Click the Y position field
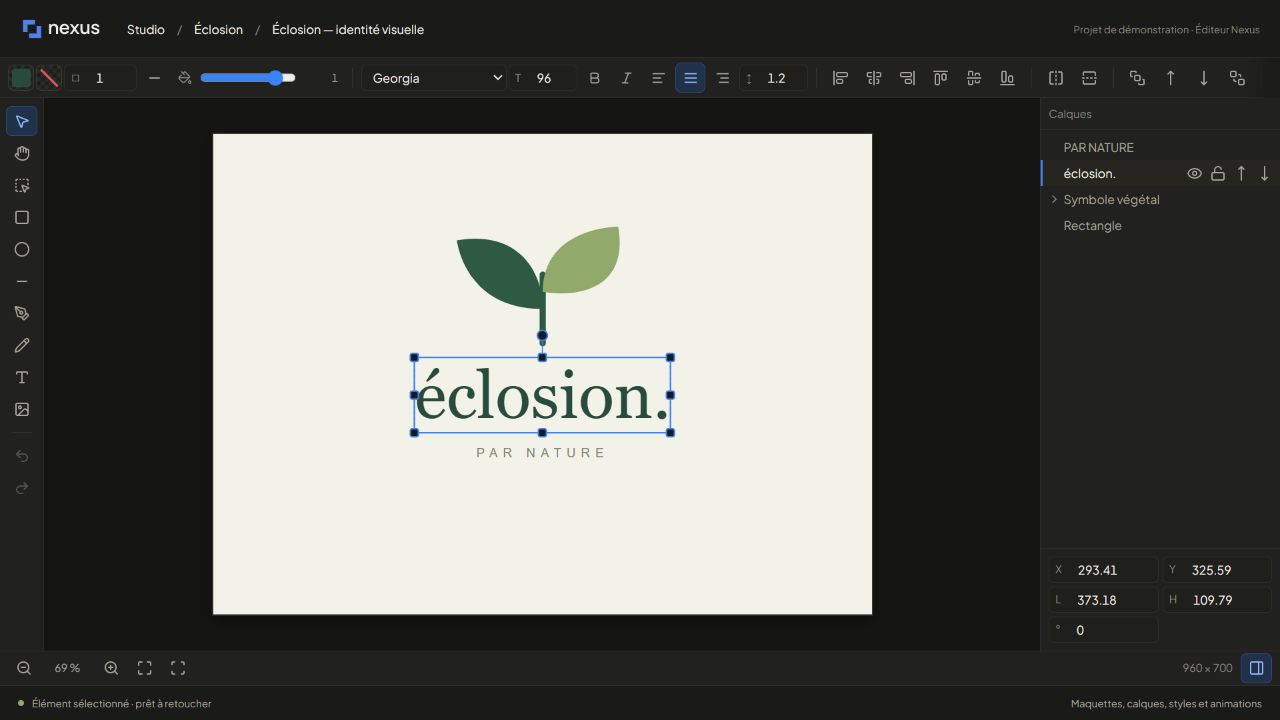The width and height of the screenshot is (1280, 720). click(1217, 570)
